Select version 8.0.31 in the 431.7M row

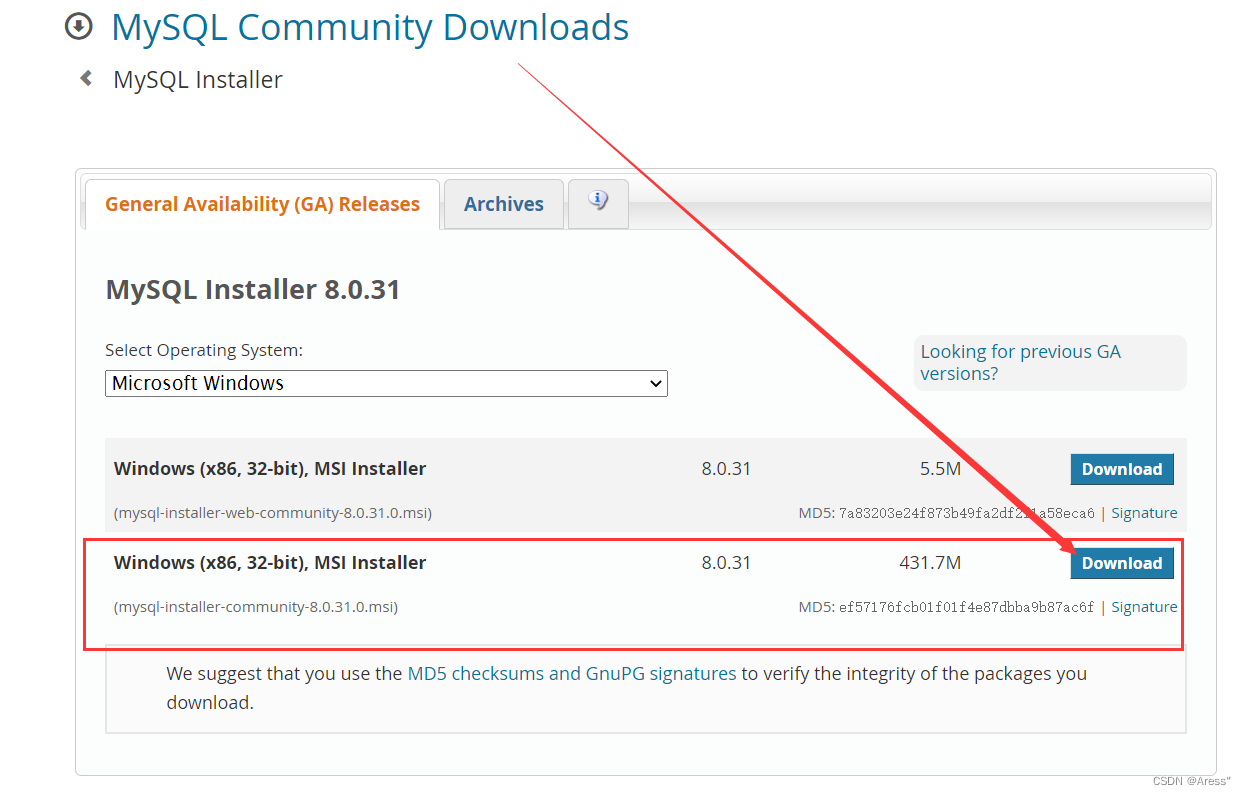pos(726,563)
